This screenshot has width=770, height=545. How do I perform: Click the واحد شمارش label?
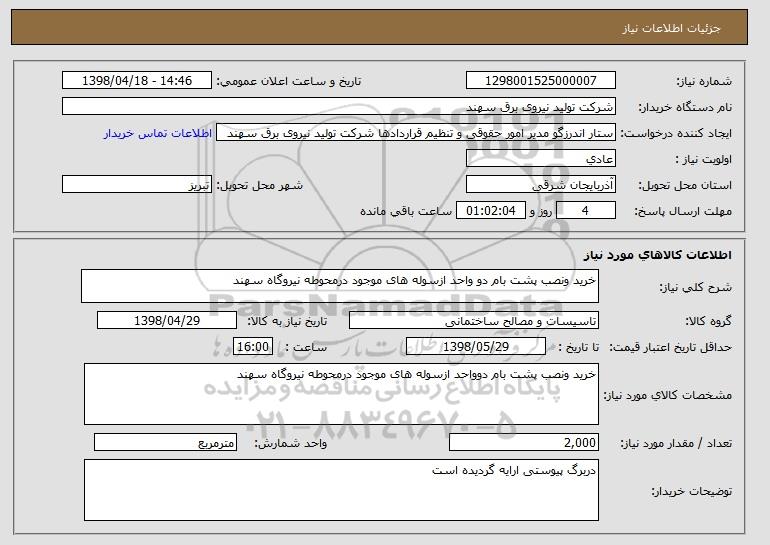pyautogui.click(x=290, y=444)
